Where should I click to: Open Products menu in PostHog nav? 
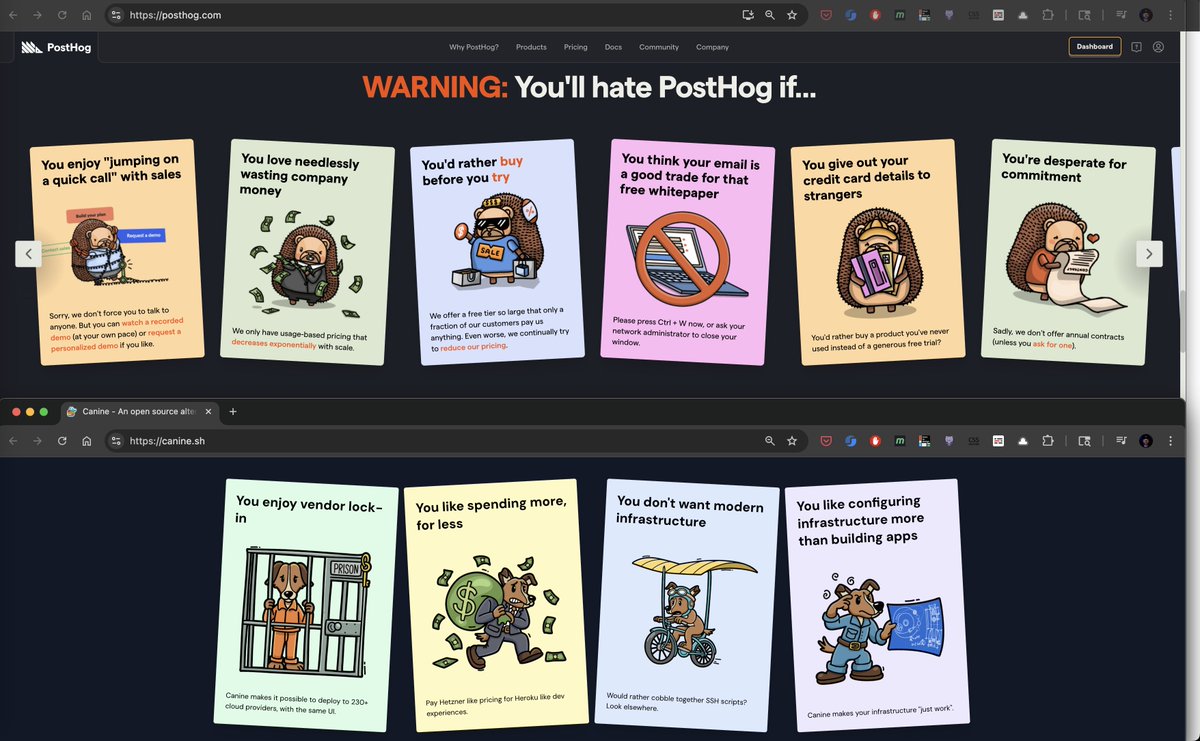(x=531, y=47)
